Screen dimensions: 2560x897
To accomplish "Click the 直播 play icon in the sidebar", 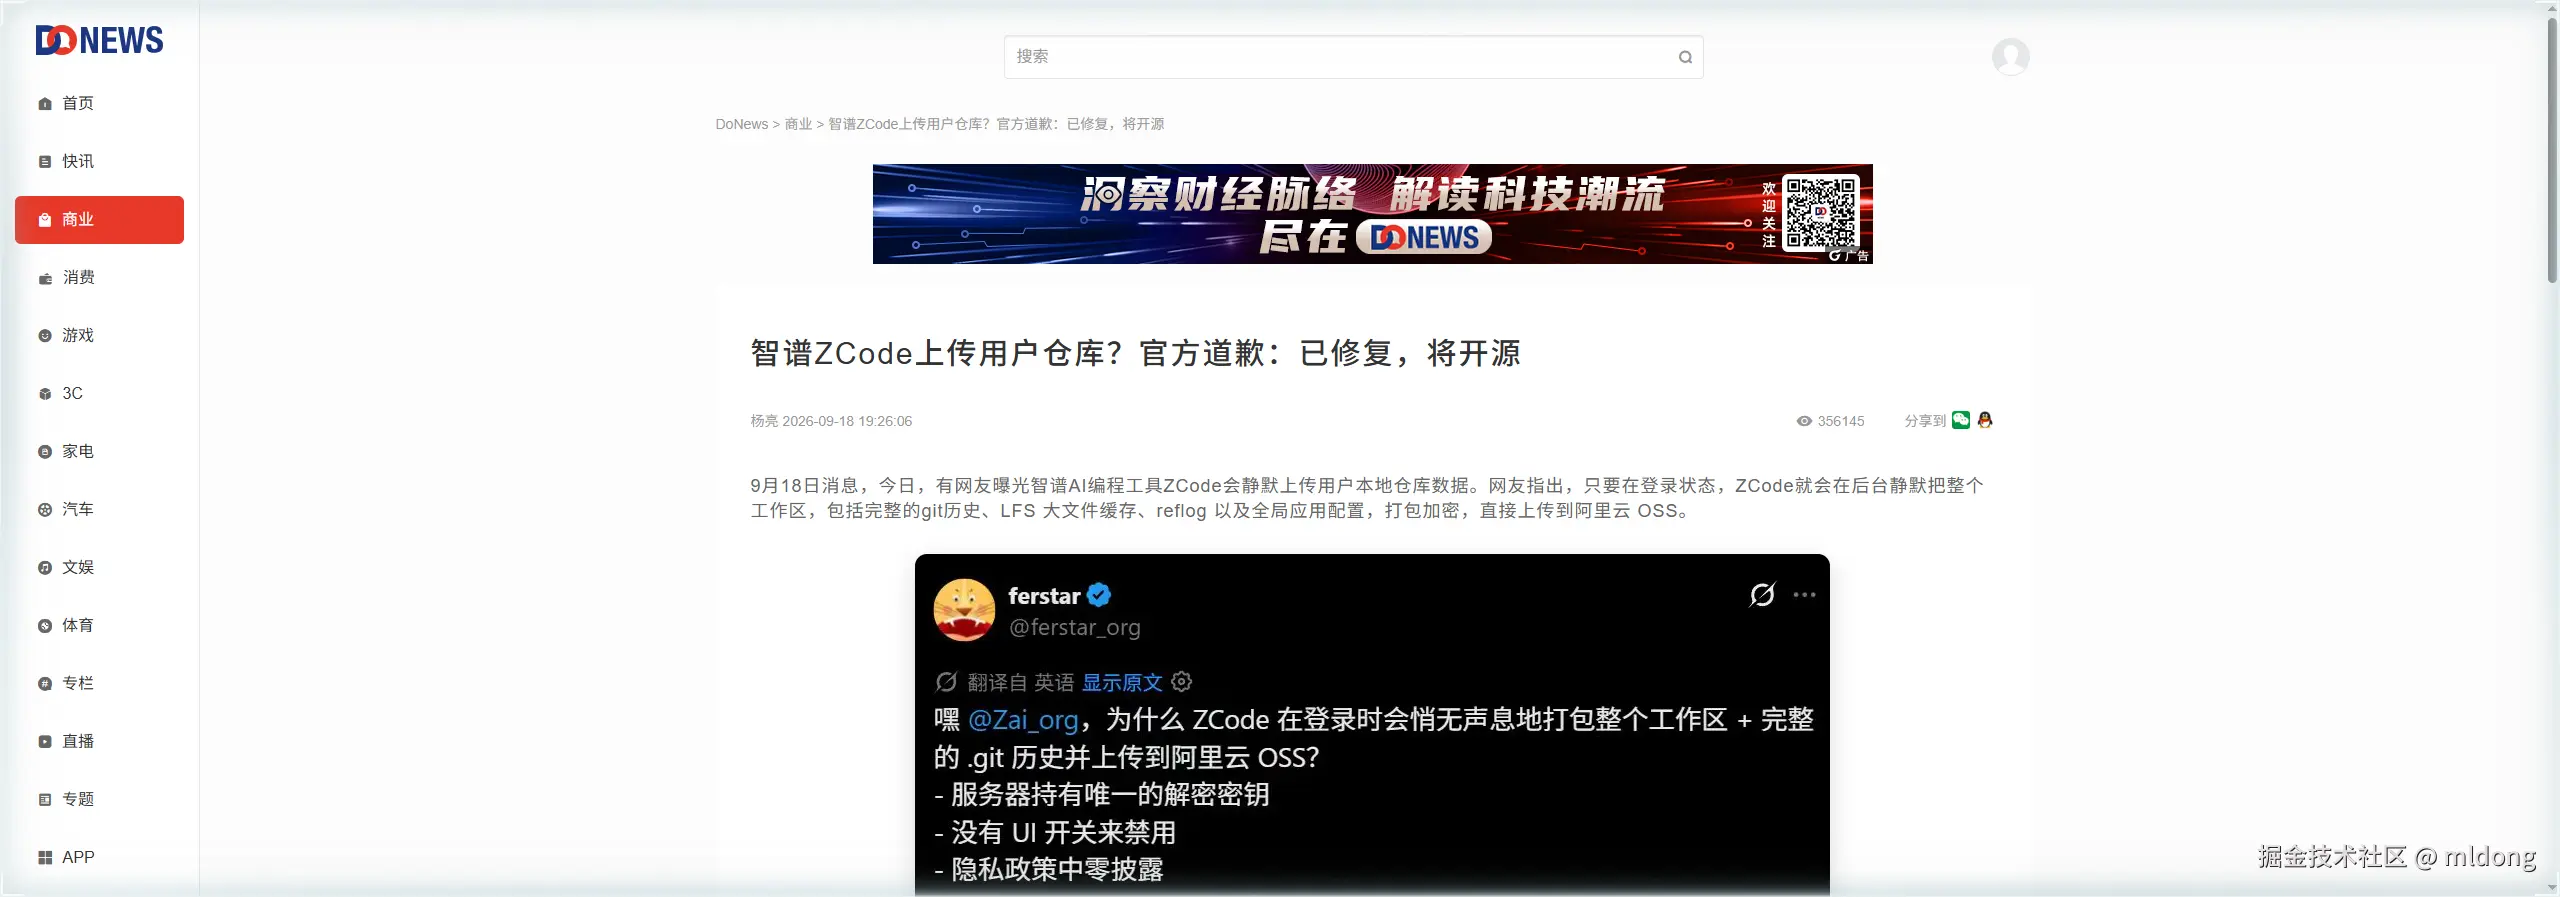I will 45,742.
